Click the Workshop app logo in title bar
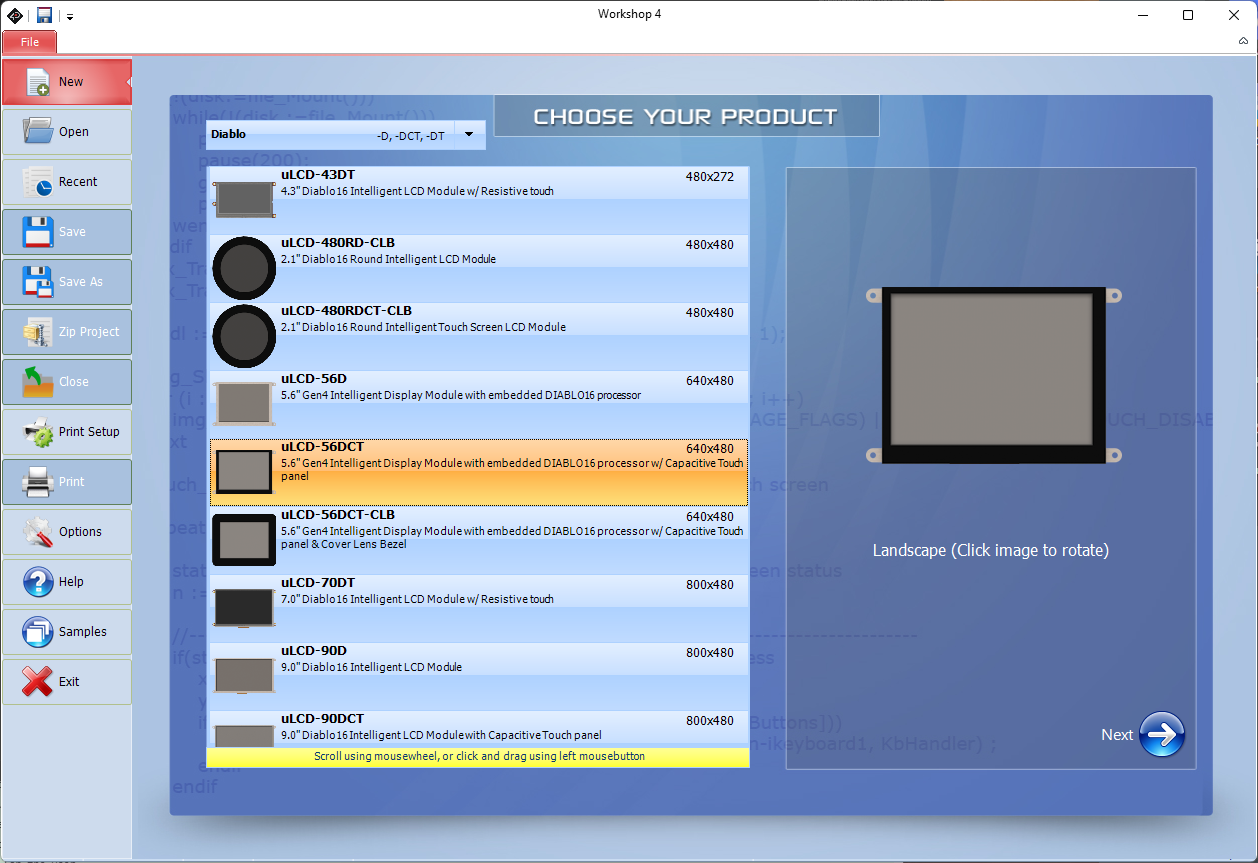The height and width of the screenshot is (863, 1258). (15, 15)
